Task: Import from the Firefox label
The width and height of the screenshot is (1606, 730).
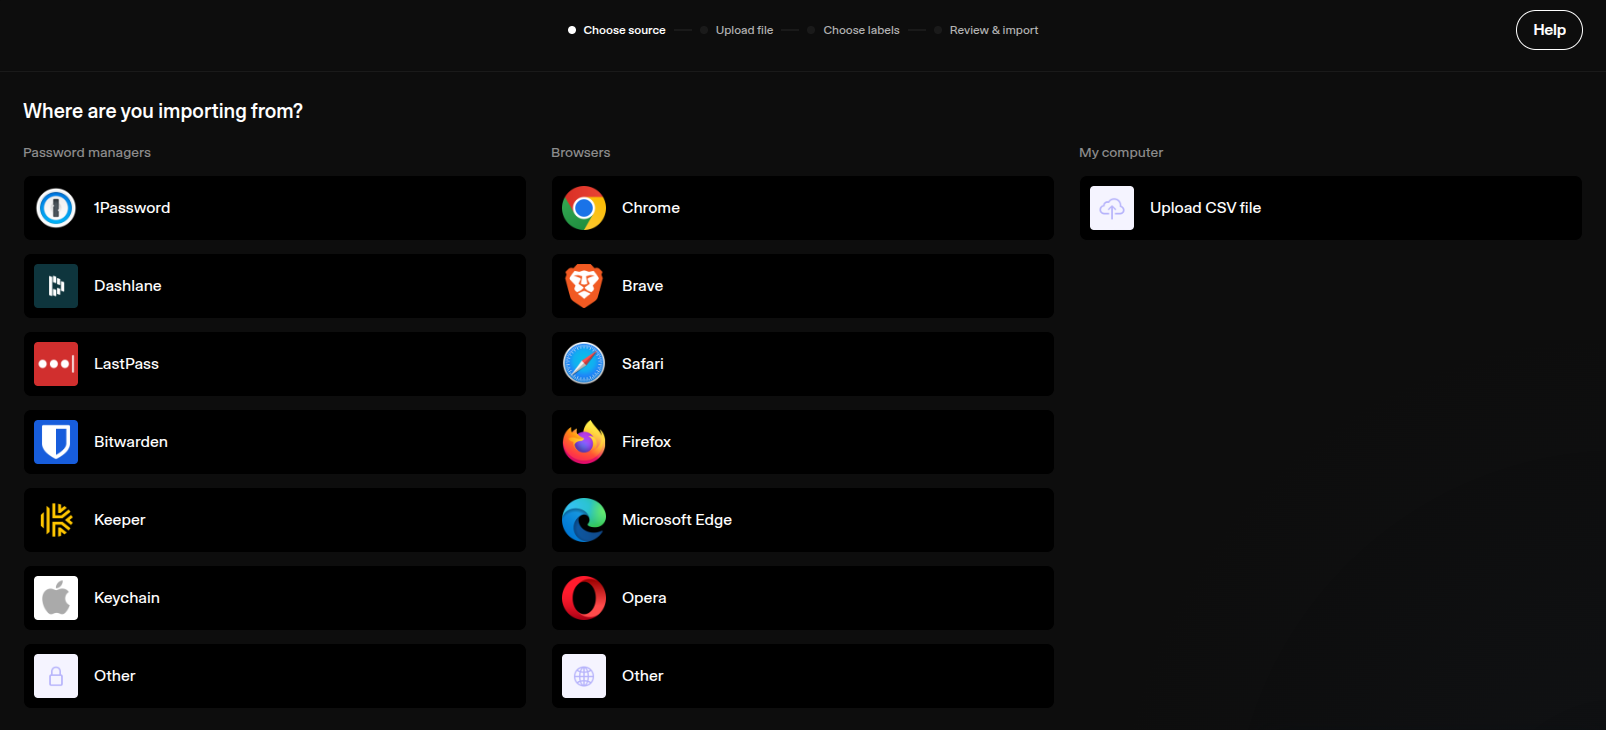Action: [x=646, y=442]
